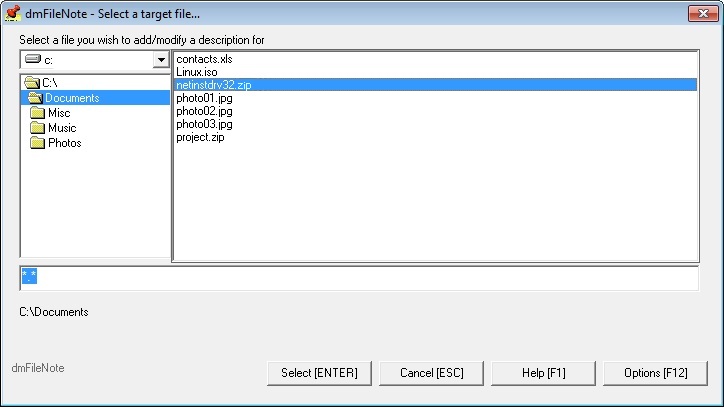Click the Select [ENTER] button

pyautogui.click(x=319, y=373)
